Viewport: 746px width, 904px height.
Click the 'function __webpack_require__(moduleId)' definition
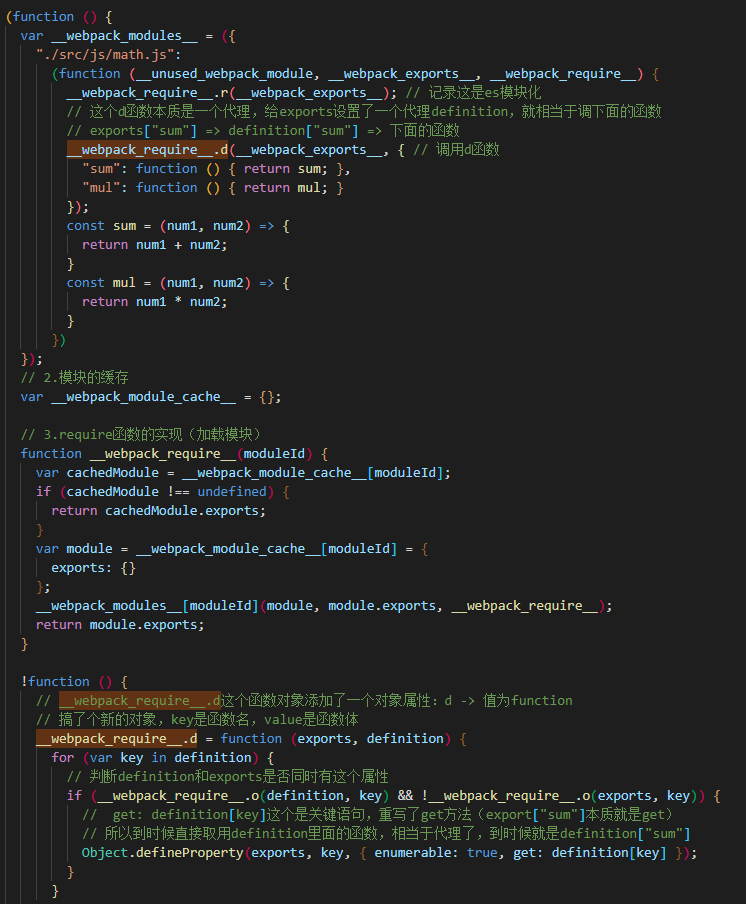coord(166,454)
